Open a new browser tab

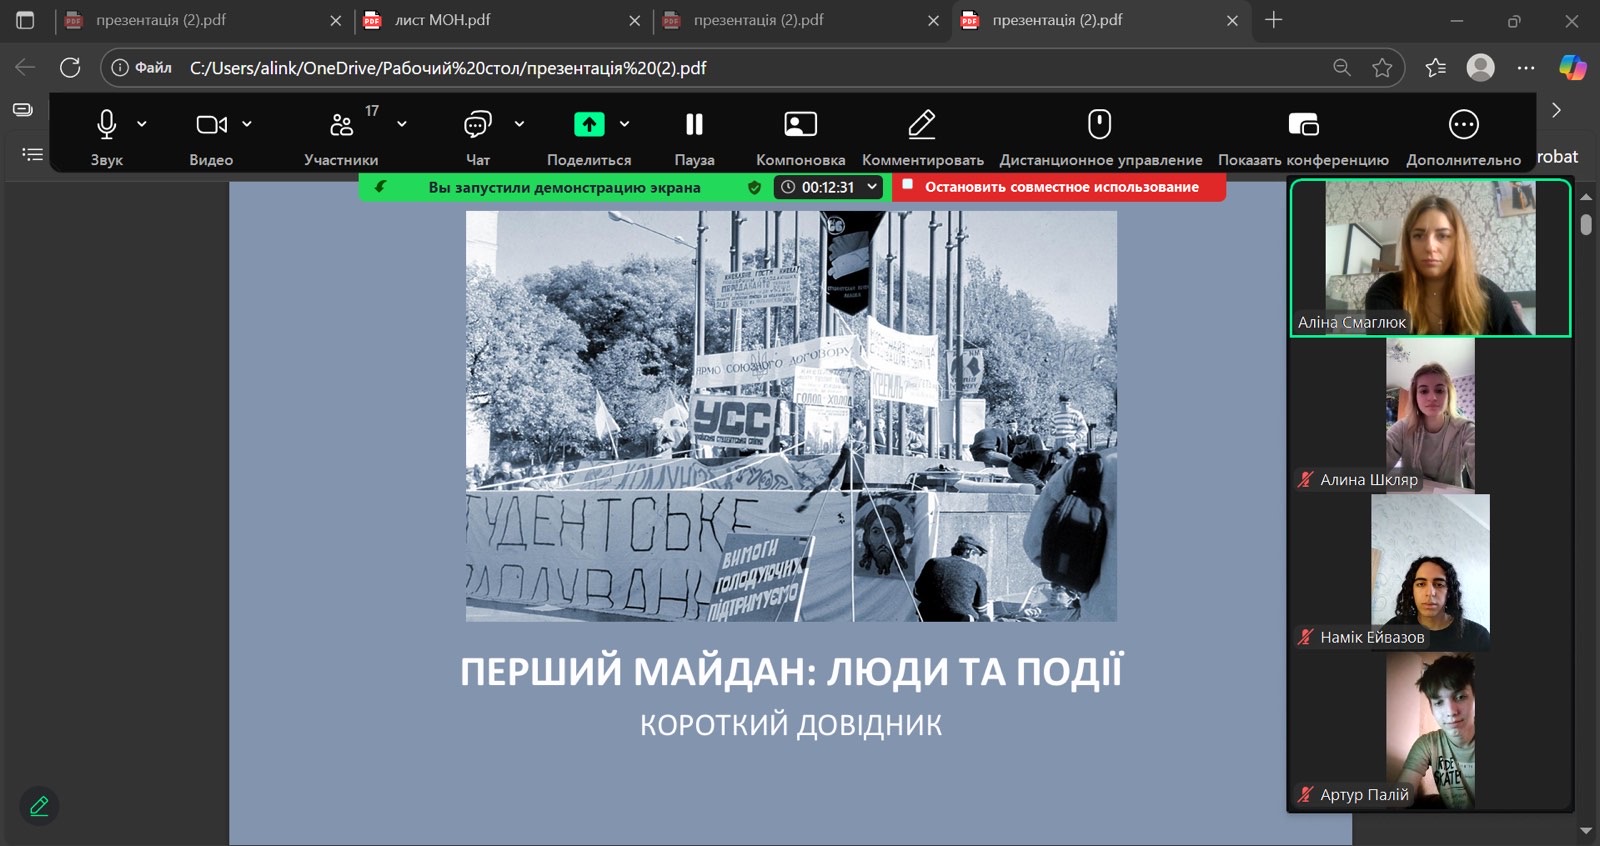(1273, 20)
